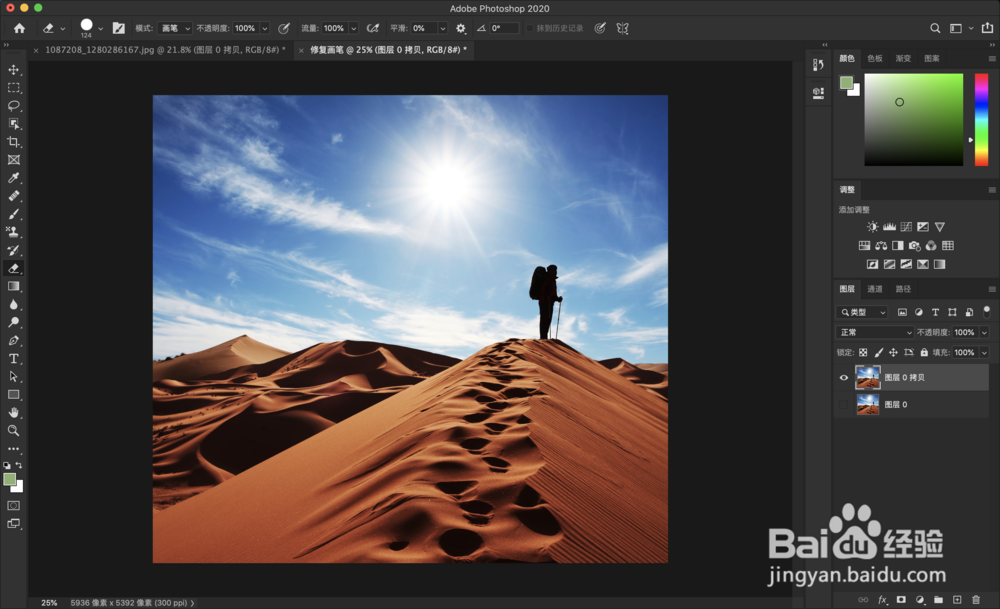Select the Blur tool
1000x609 pixels.
coord(13,304)
